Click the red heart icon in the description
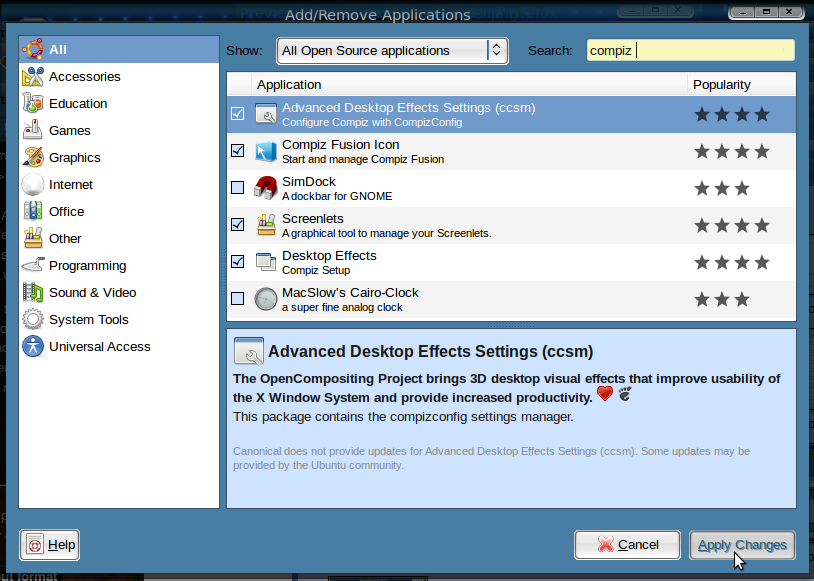Image resolution: width=814 pixels, height=581 pixels. tap(605, 394)
